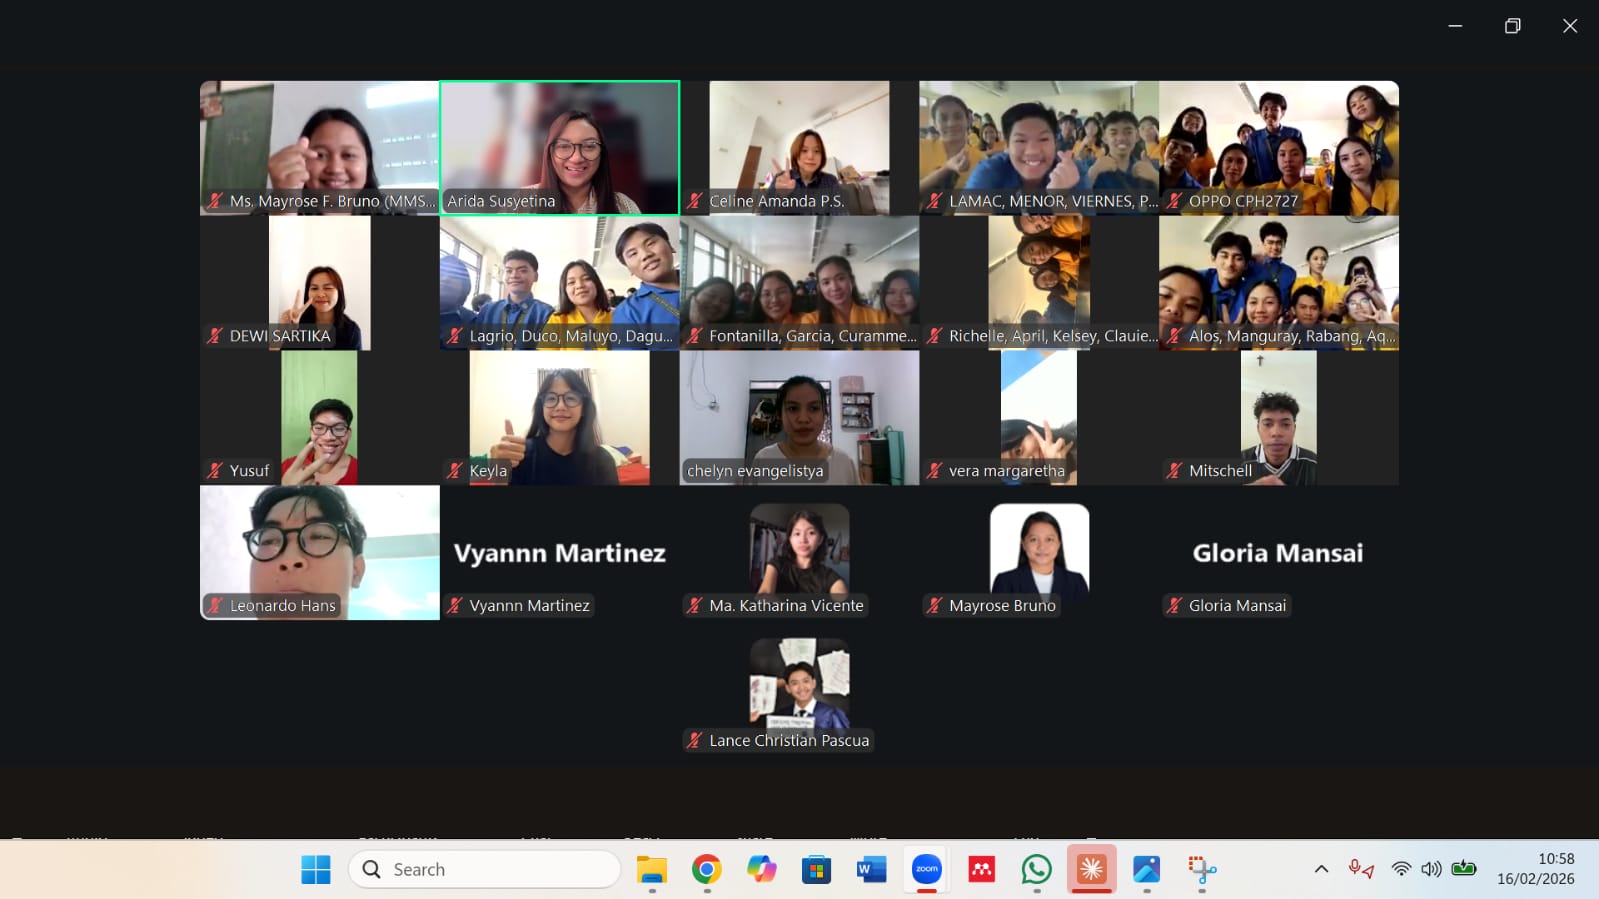Open the Windows Start menu

pyautogui.click(x=316, y=869)
